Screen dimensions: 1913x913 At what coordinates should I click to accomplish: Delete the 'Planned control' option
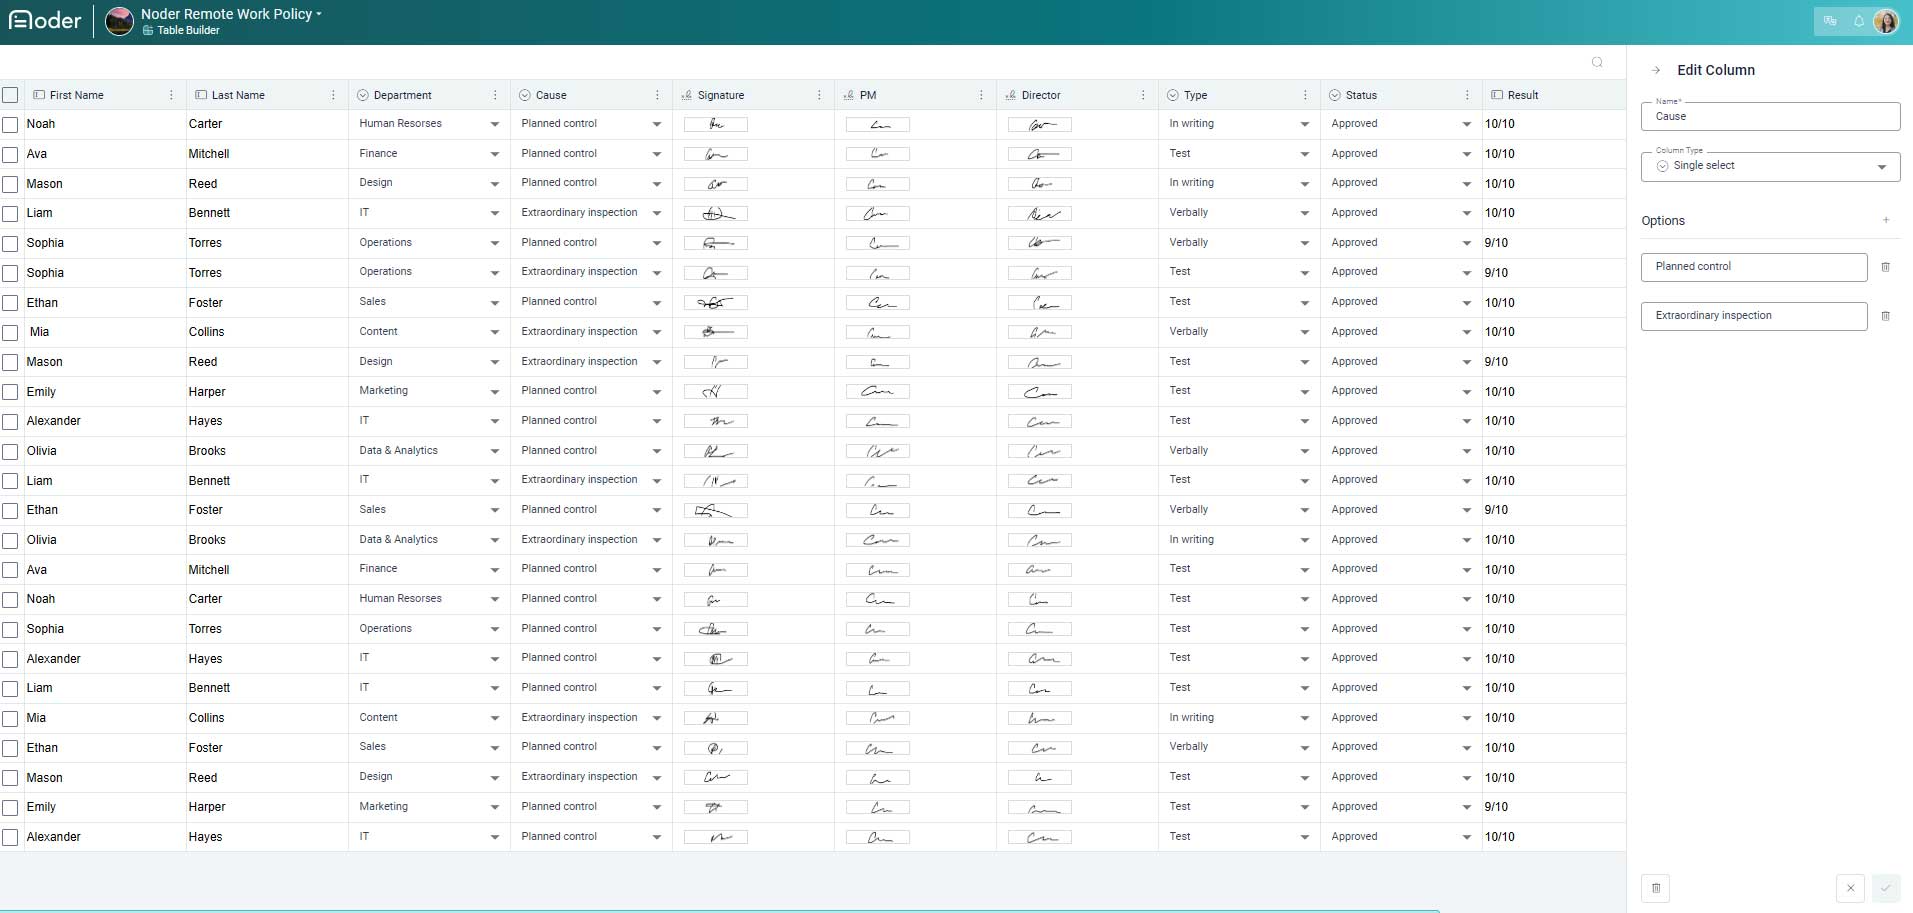pyautogui.click(x=1885, y=267)
